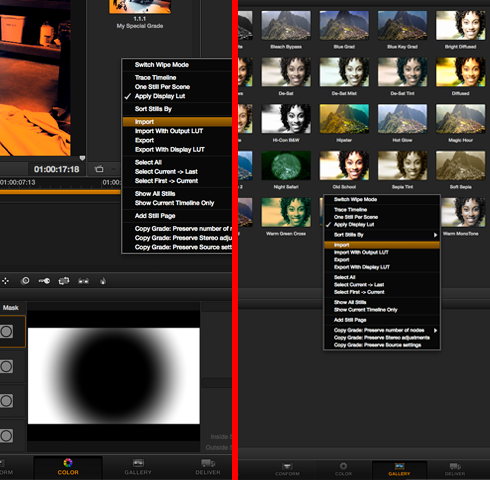490x480 pixels.
Task: Select the Bleach Bypass still
Action: [x=286, y=25]
